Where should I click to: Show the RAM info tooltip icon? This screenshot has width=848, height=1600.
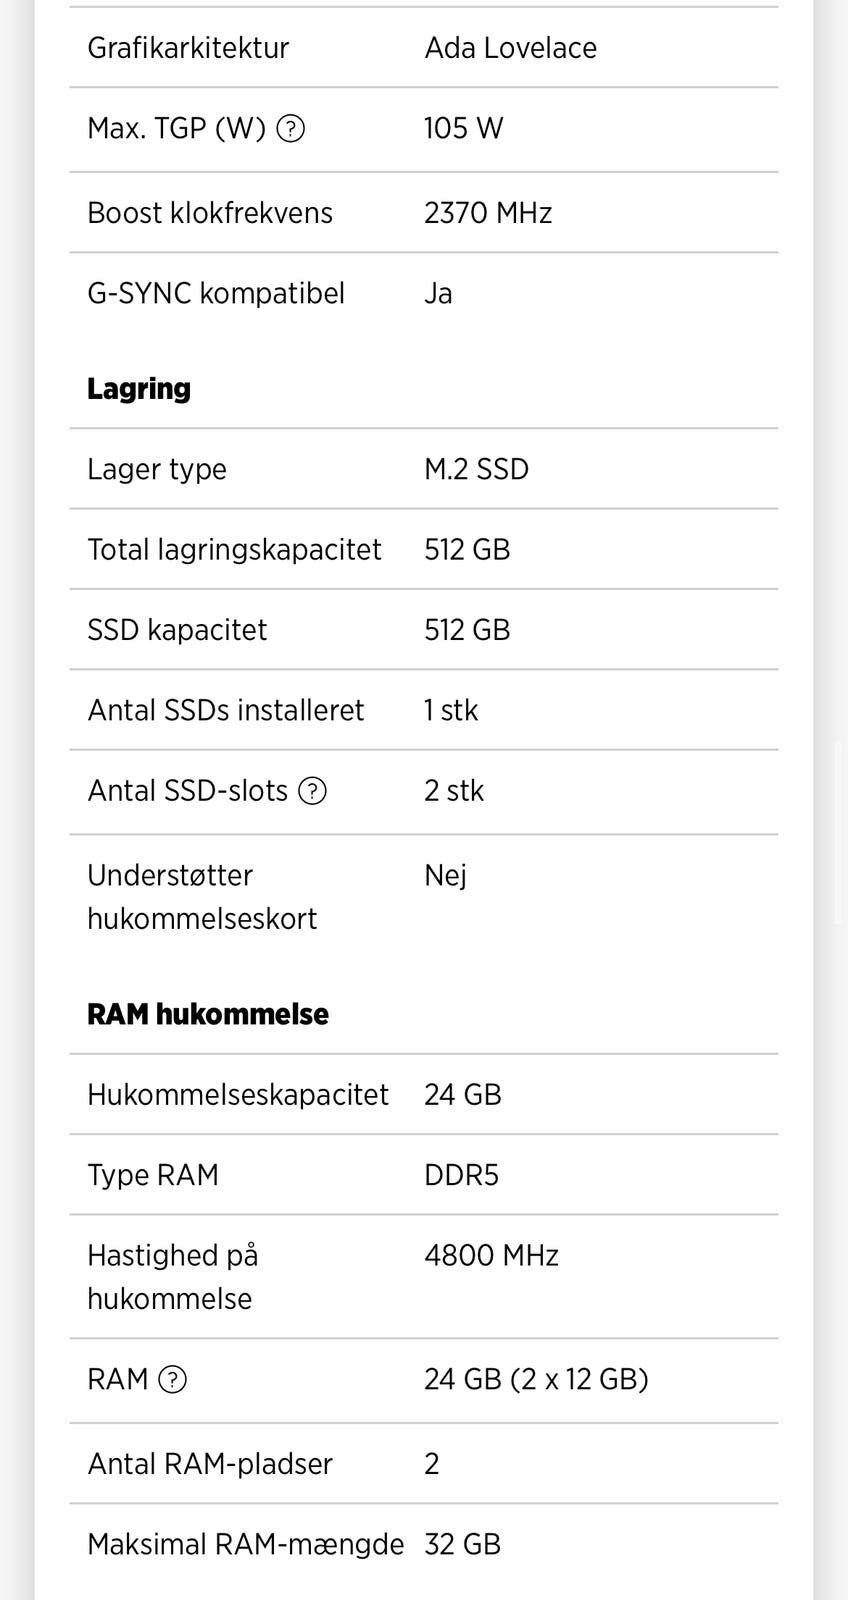coord(173,1380)
